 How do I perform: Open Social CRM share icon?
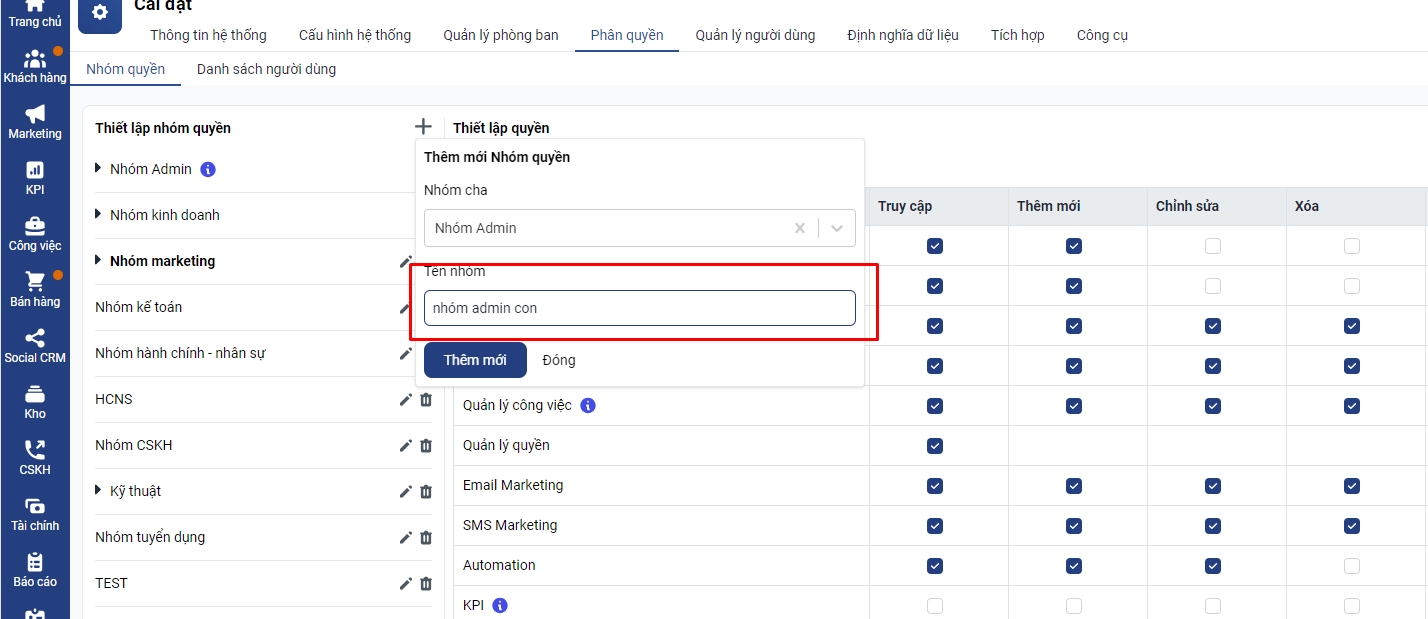click(x=35, y=339)
